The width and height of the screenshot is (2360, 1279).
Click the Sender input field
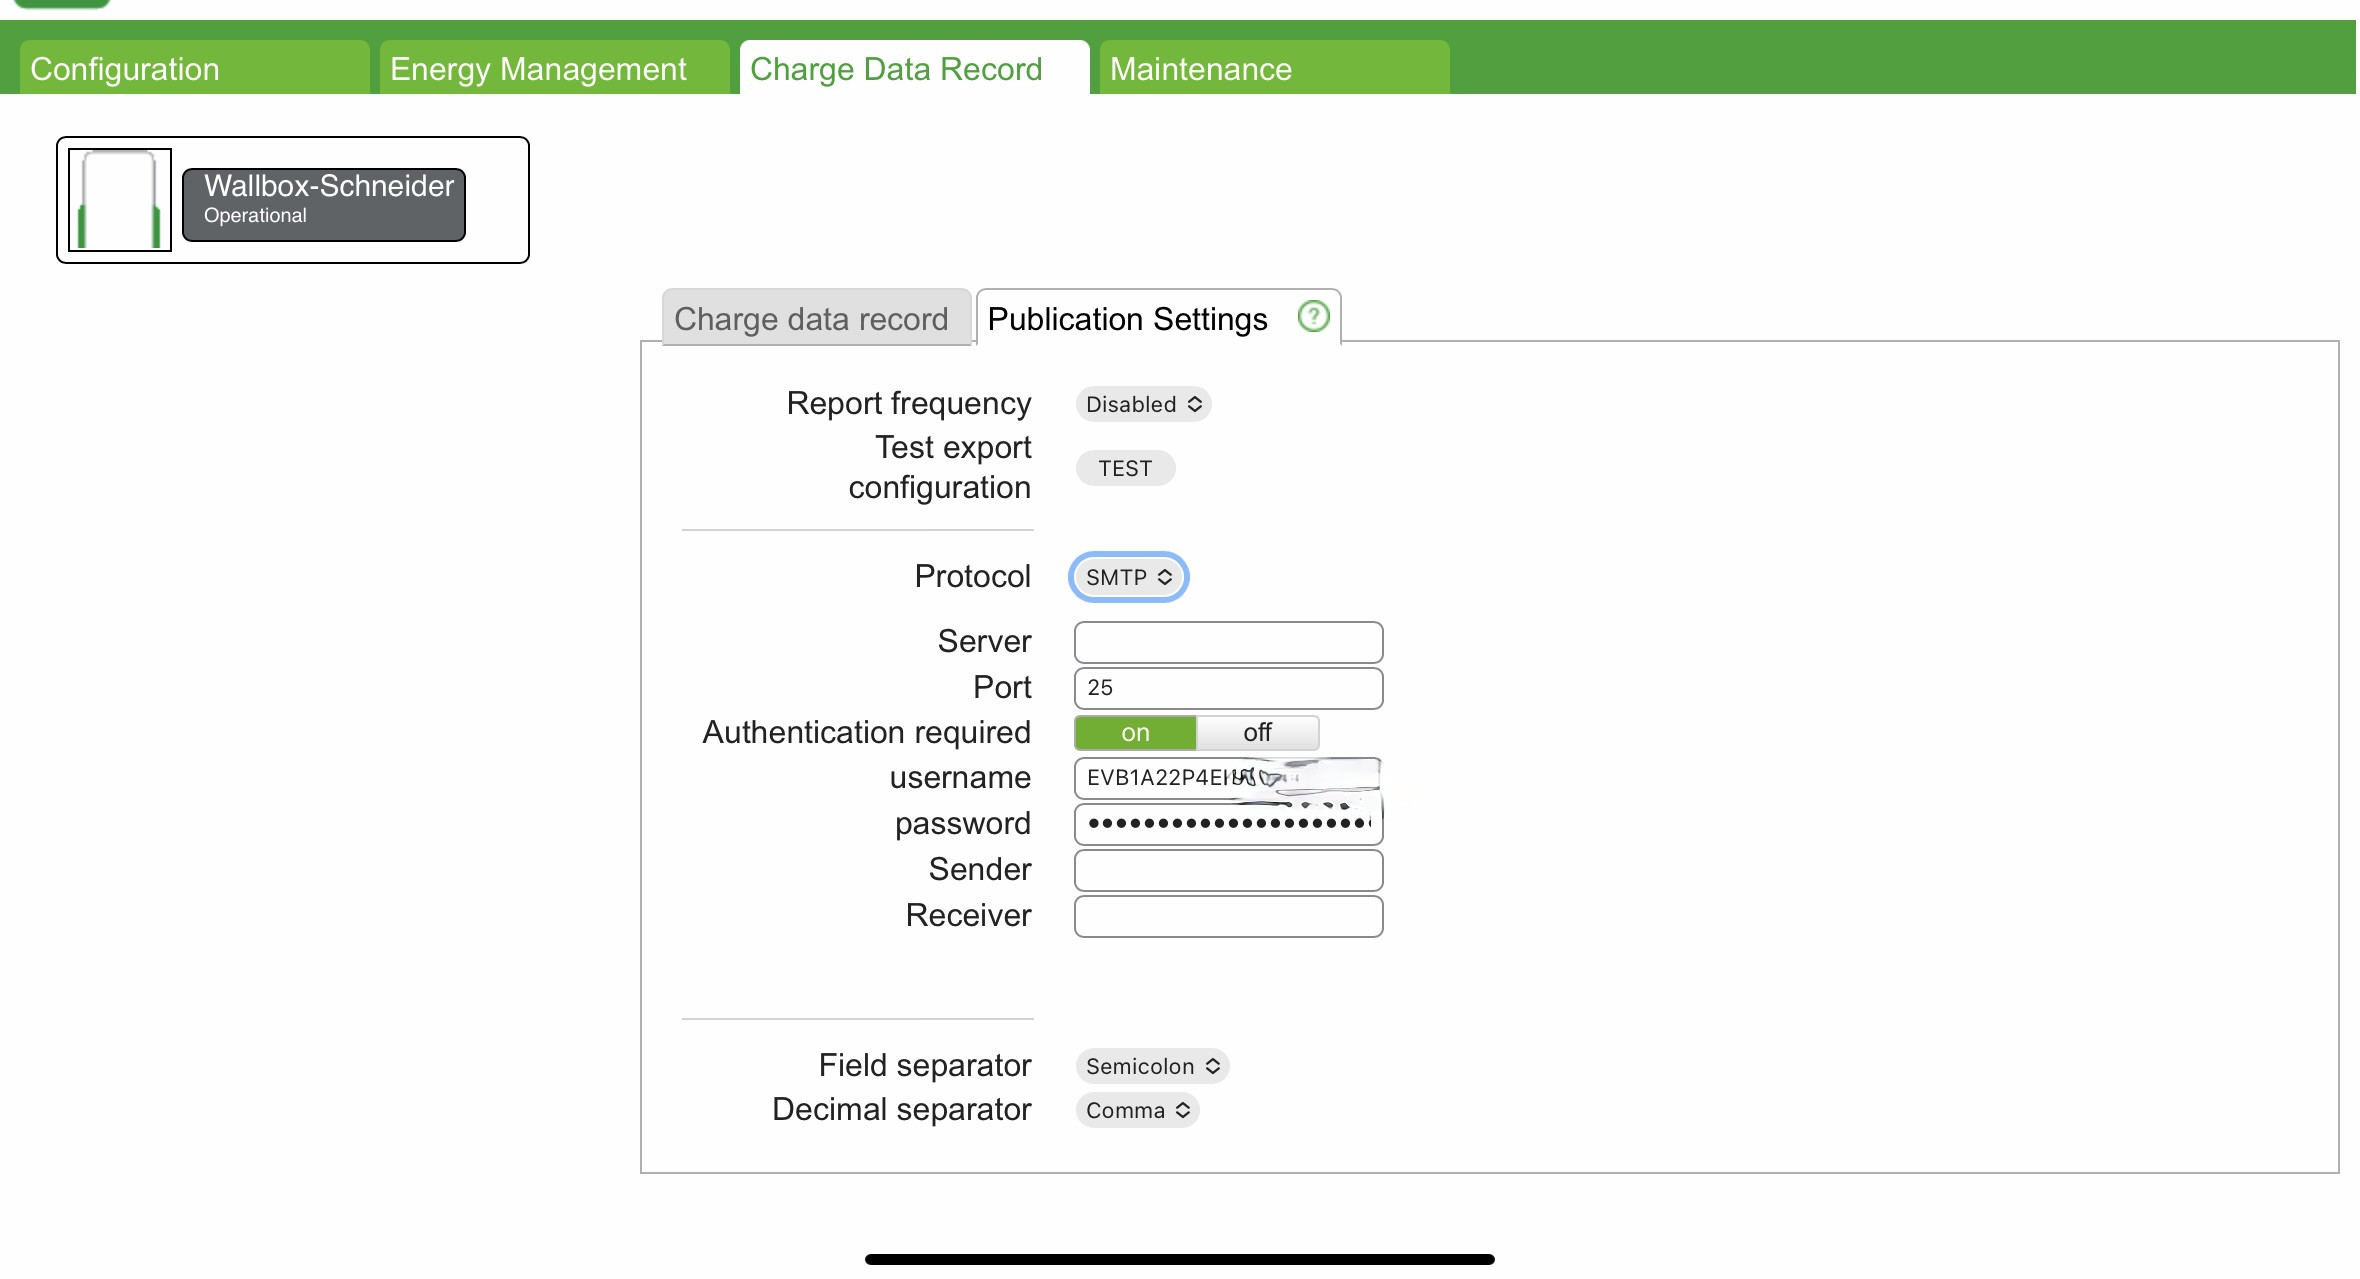pos(1228,870)
